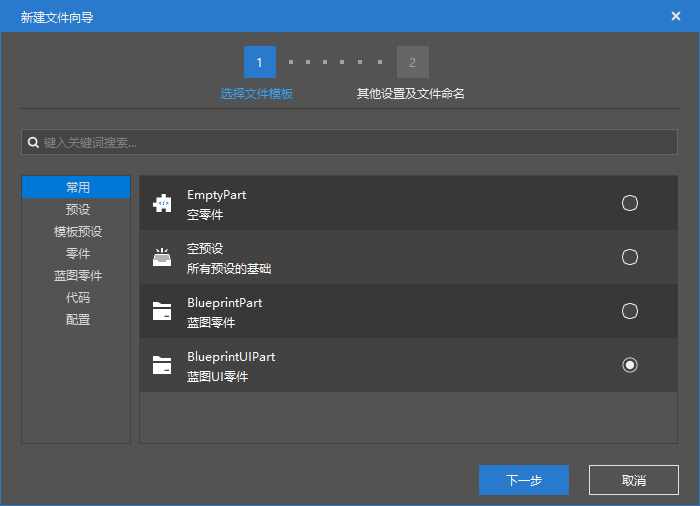Click the BlueprintPart folder icon
Screen dimensions: 700x506
162,312
